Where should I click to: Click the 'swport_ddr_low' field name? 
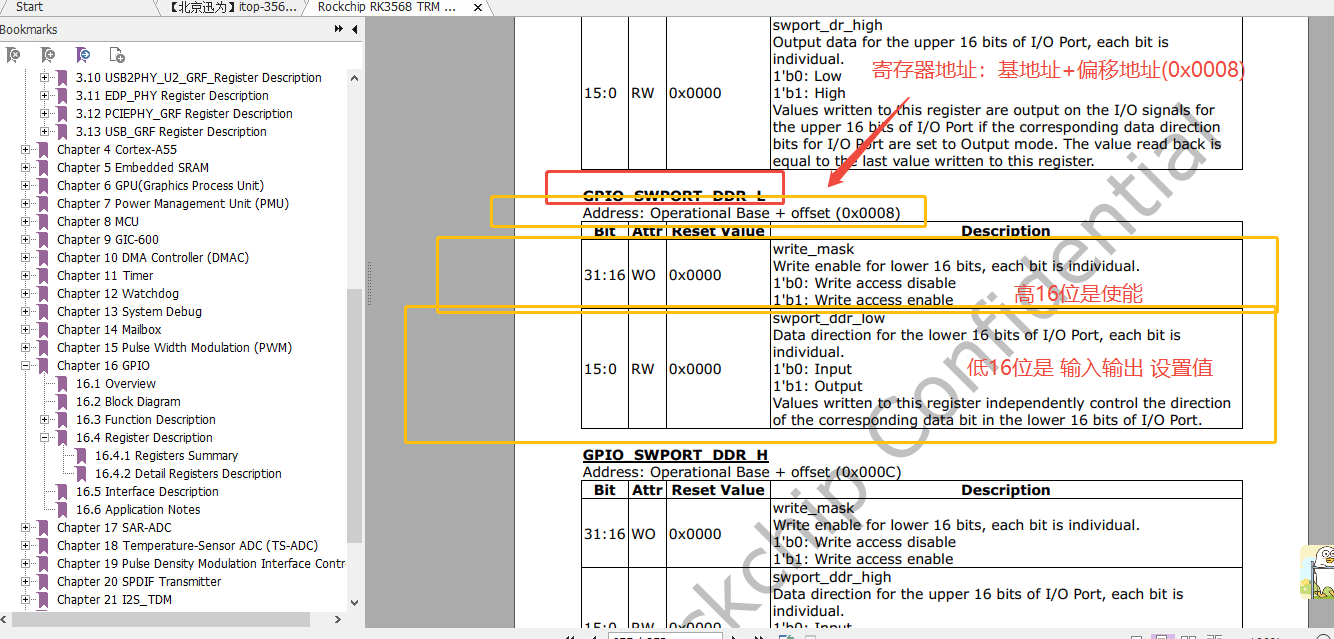click(829, 318)
